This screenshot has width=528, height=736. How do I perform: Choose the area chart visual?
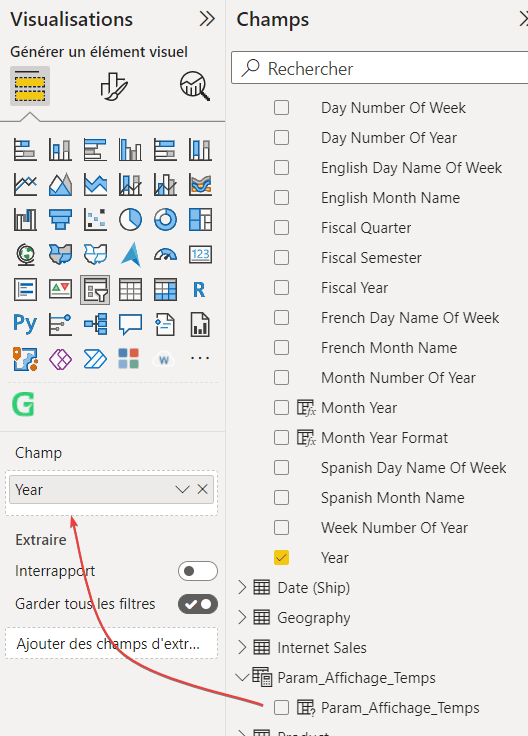(60, 184)
